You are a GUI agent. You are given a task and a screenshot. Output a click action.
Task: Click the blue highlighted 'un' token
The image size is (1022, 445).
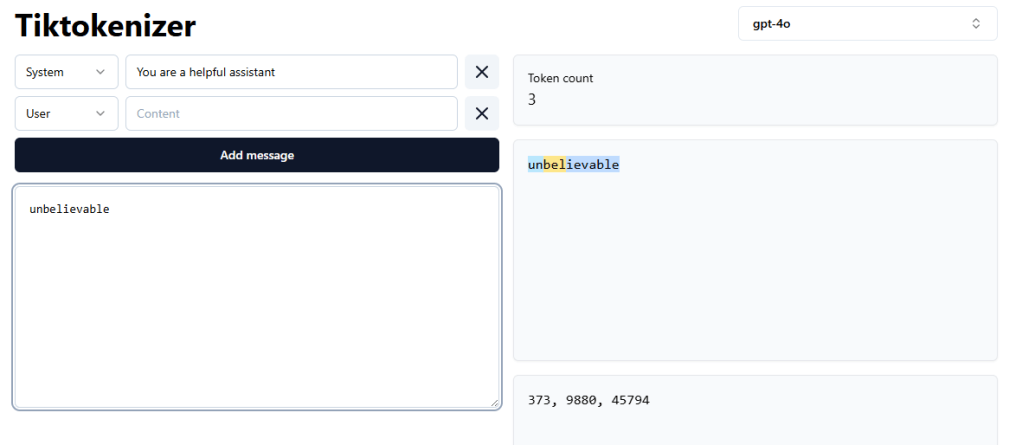point(535,165)
